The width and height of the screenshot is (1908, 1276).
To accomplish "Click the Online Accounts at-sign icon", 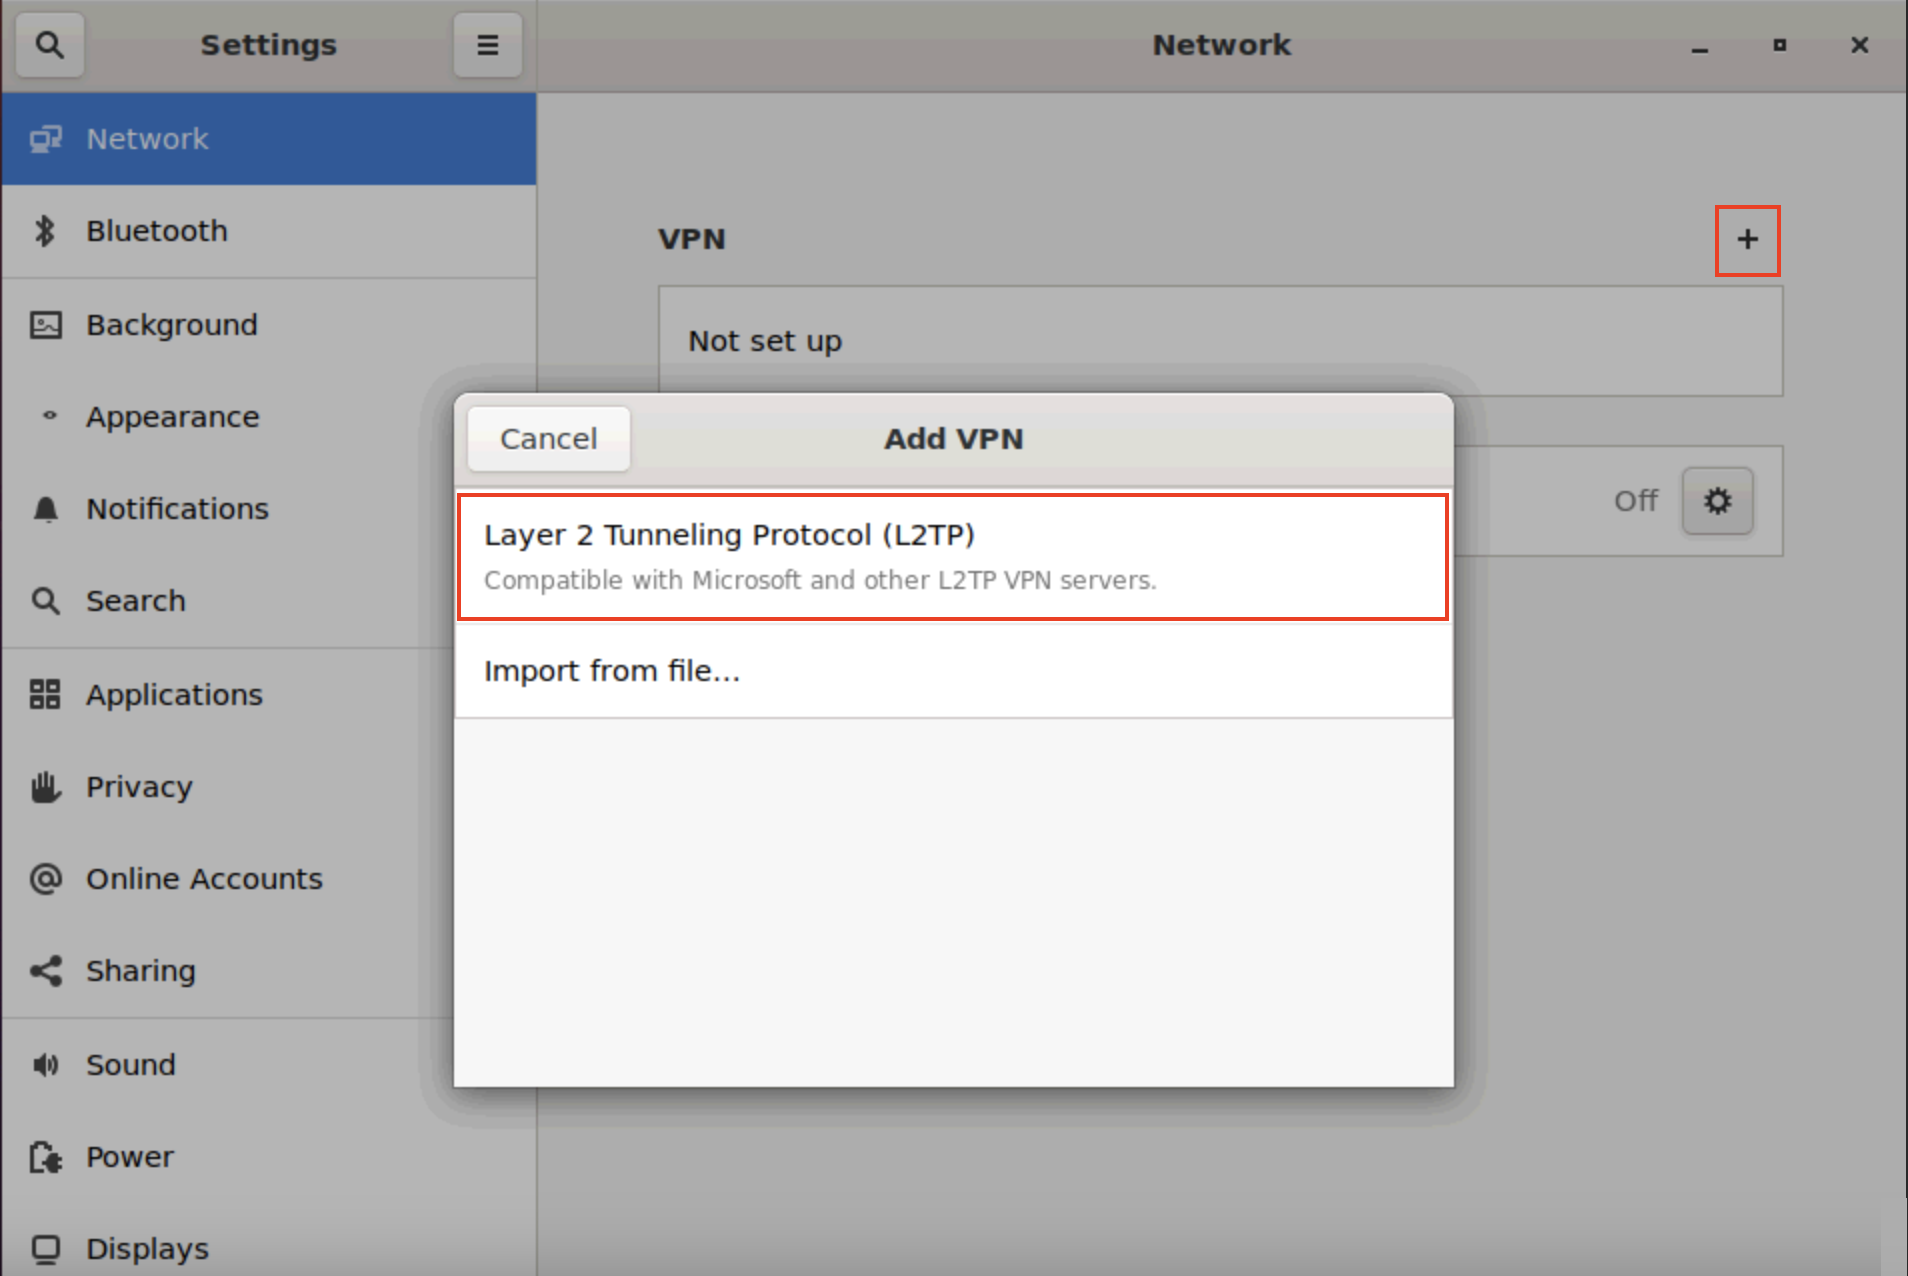I will point(46,879).
